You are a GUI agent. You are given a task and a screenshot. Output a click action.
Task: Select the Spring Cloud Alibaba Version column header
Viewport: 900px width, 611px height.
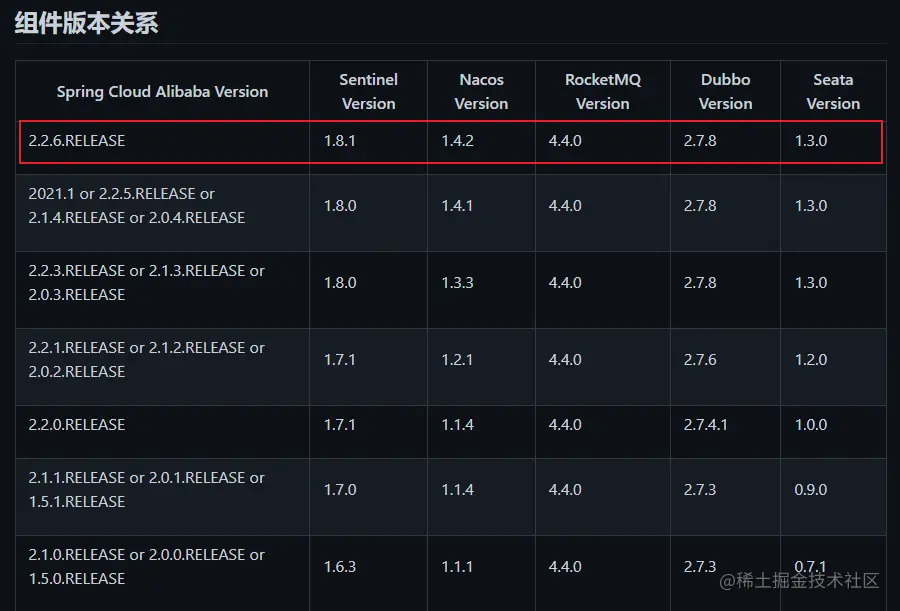click(162, 91)
